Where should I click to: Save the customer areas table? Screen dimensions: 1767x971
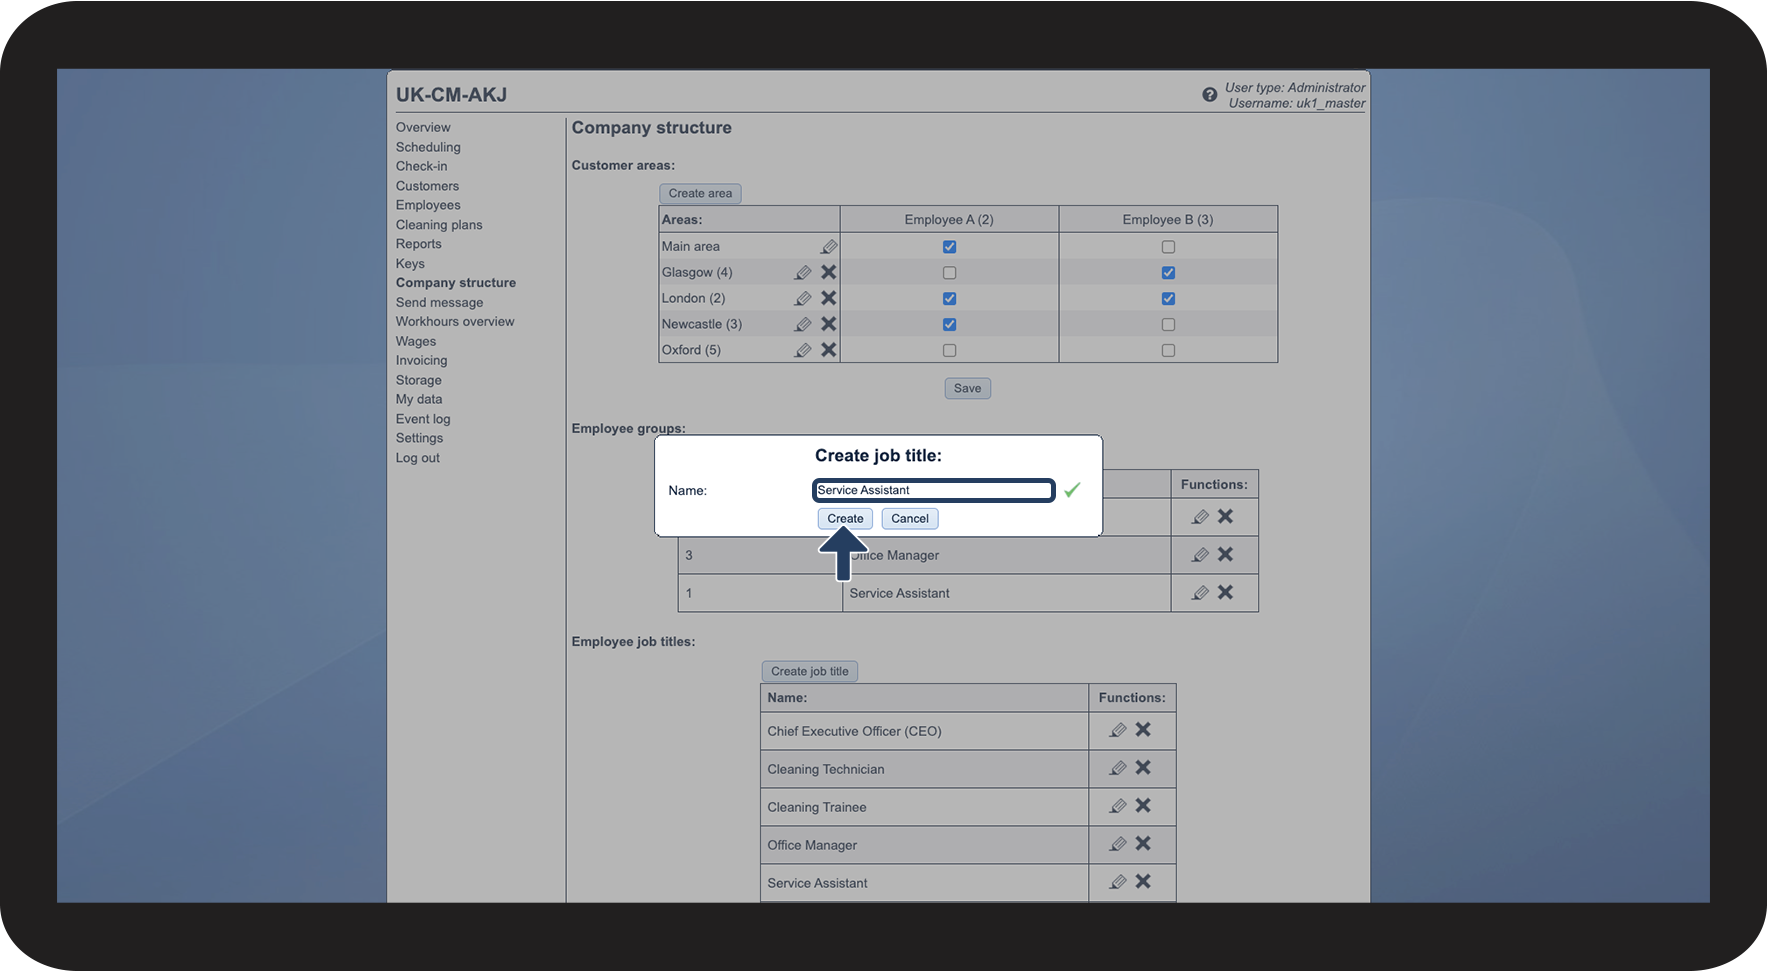click(967, 388)
